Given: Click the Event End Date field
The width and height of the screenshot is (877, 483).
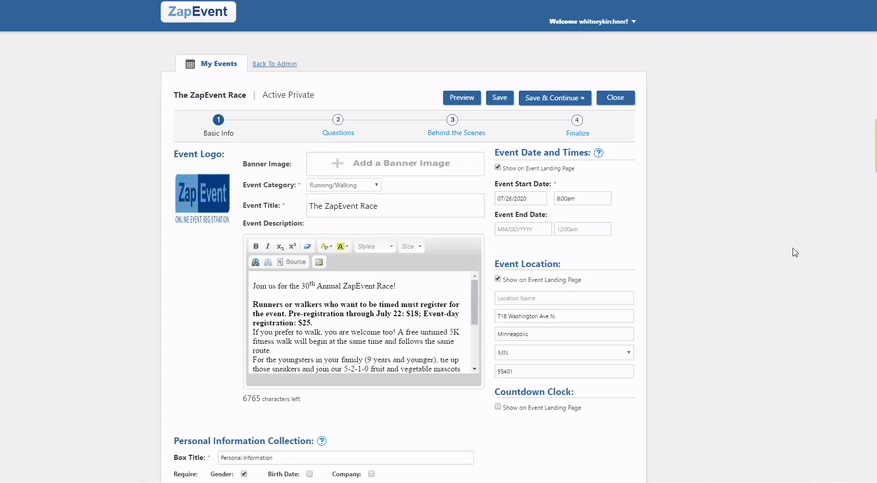Looking at the screenshot, I should point(523,229).
